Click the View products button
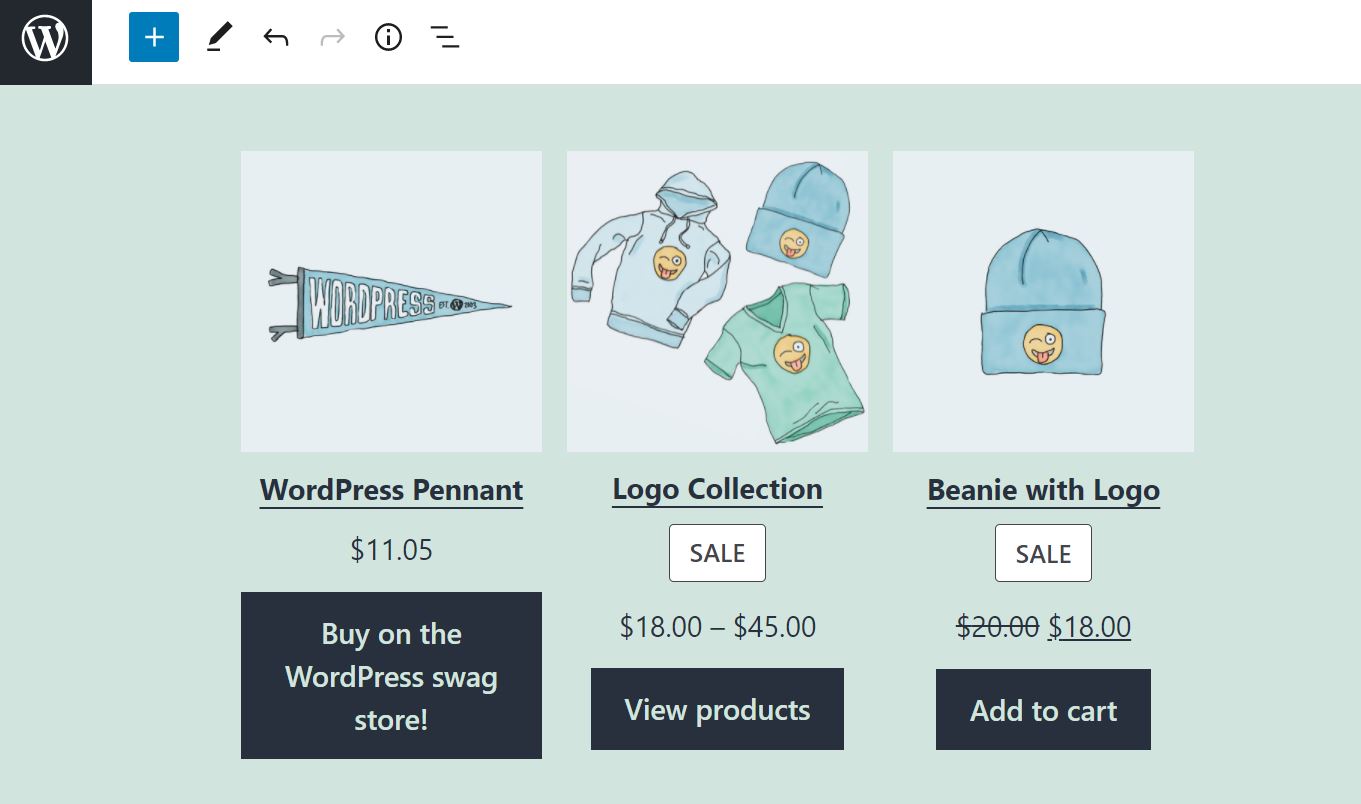The width and height of the screenshot is (1361, 804). 717,709
